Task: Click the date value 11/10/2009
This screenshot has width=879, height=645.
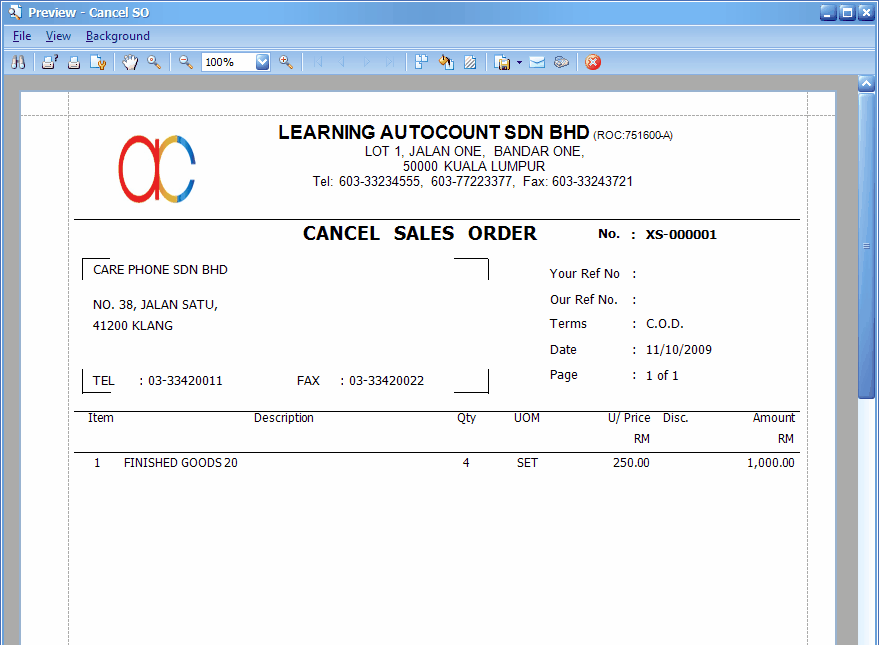Action: coord(679,350)
